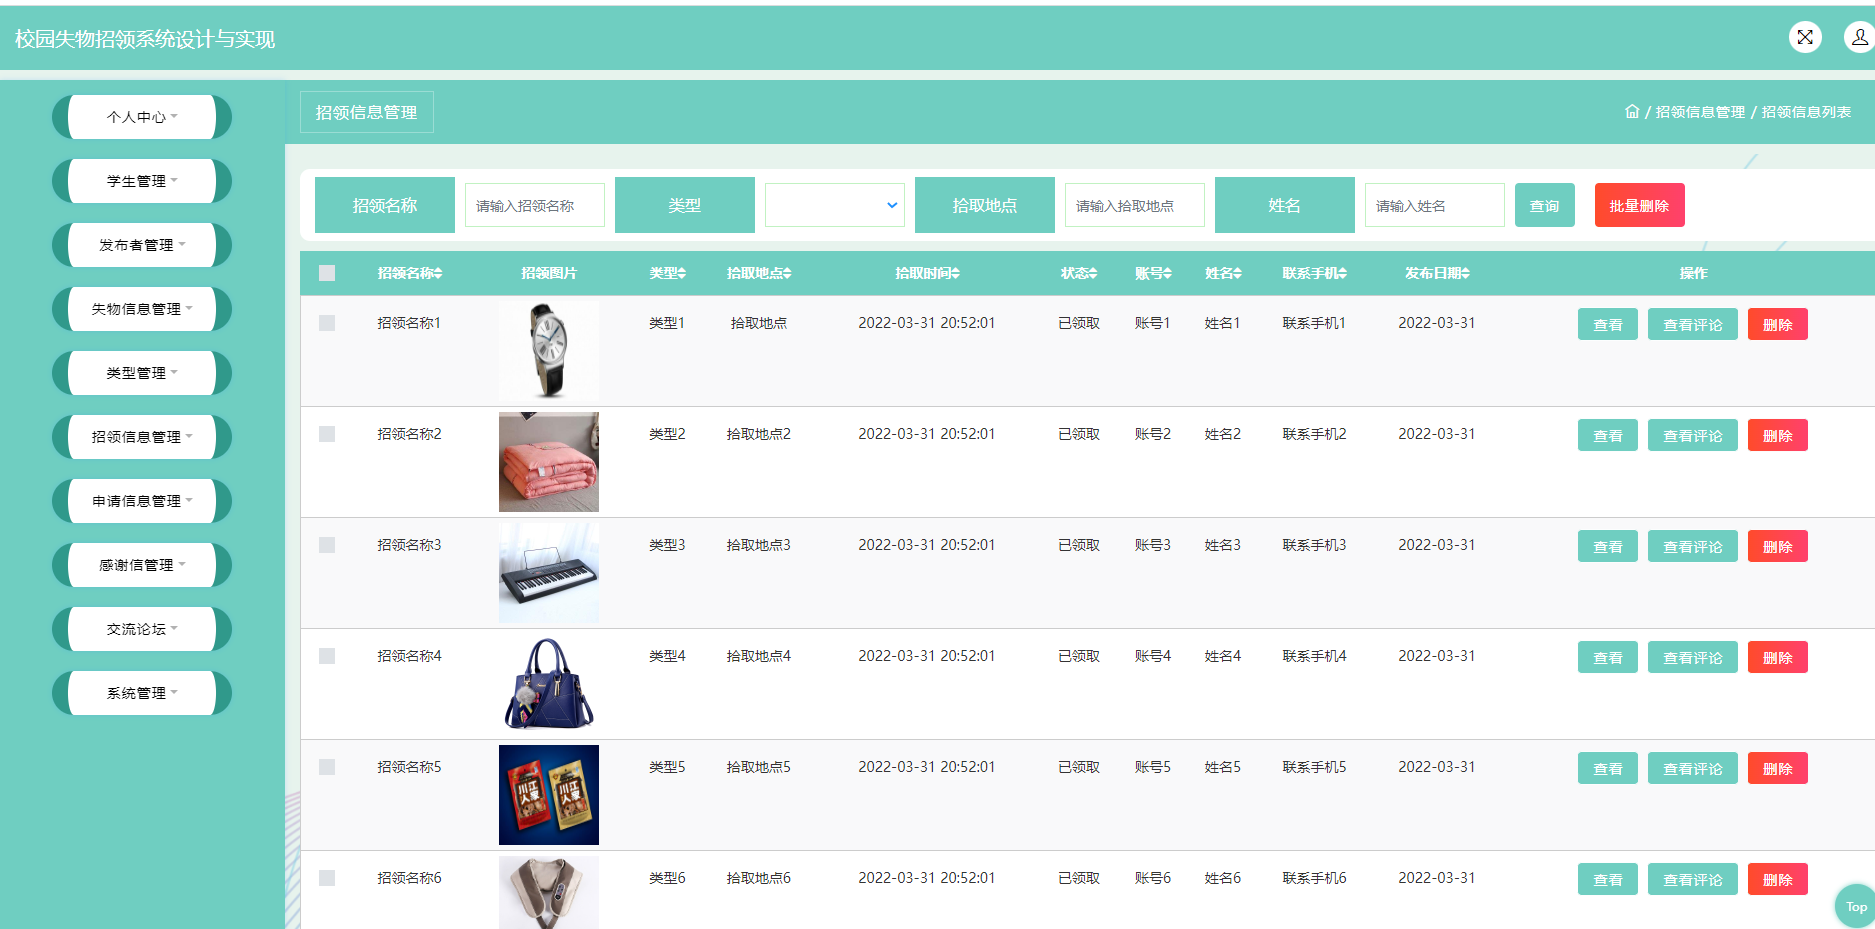Open the snack packages image thumbnail
Image resolution: width=1875 pixels, height=929 pixels.
(x=549, y=795)
